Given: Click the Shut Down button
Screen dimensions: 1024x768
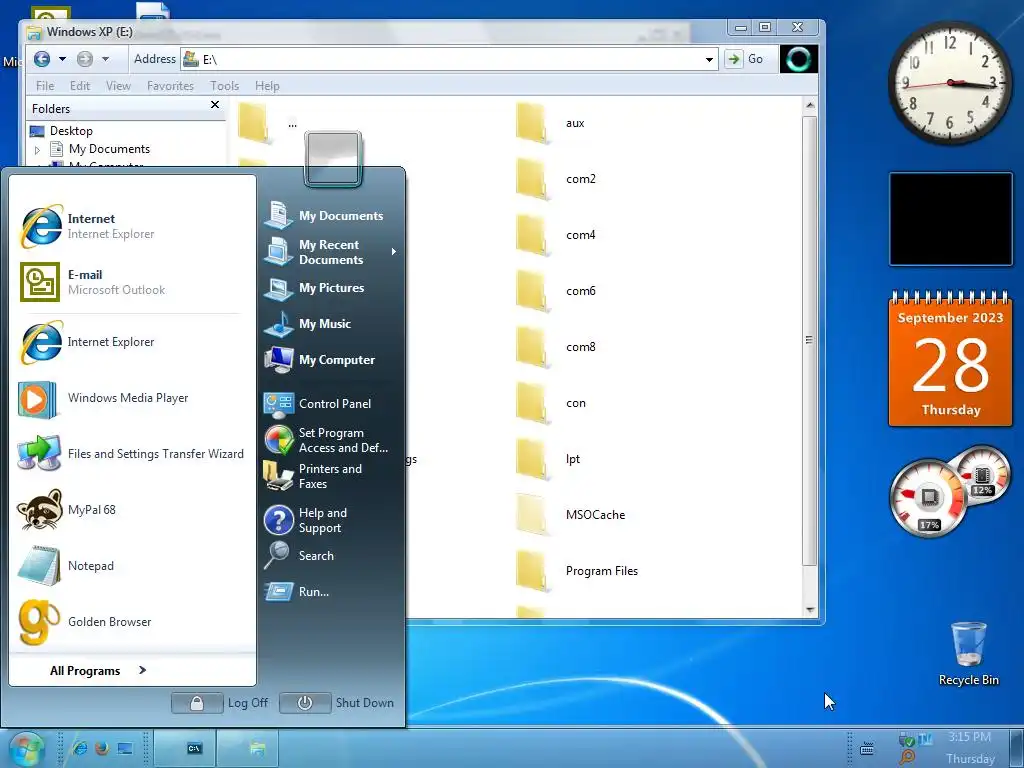Looking at the screenshot, I should (x=338, y=703).
